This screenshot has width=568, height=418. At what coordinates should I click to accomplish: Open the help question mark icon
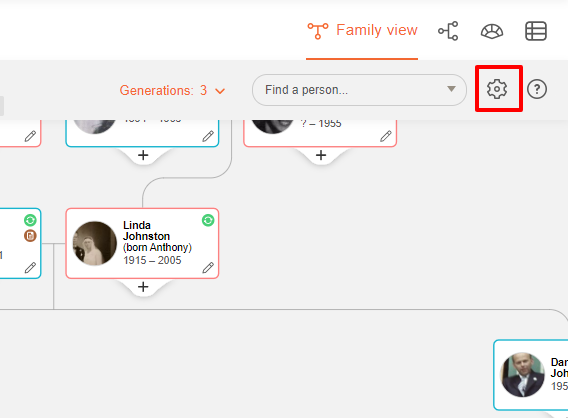tap(536, 89)
